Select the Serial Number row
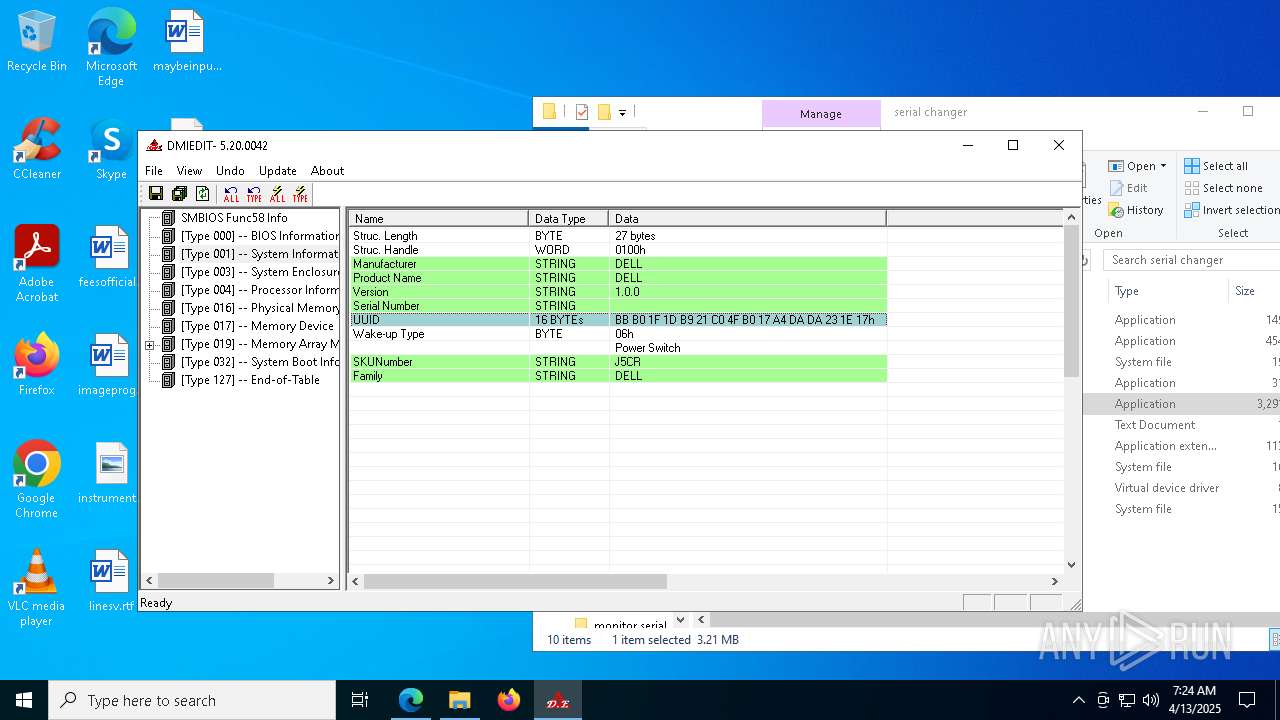This screenshot has height=720, width=1280. click(x=618, y=306)
